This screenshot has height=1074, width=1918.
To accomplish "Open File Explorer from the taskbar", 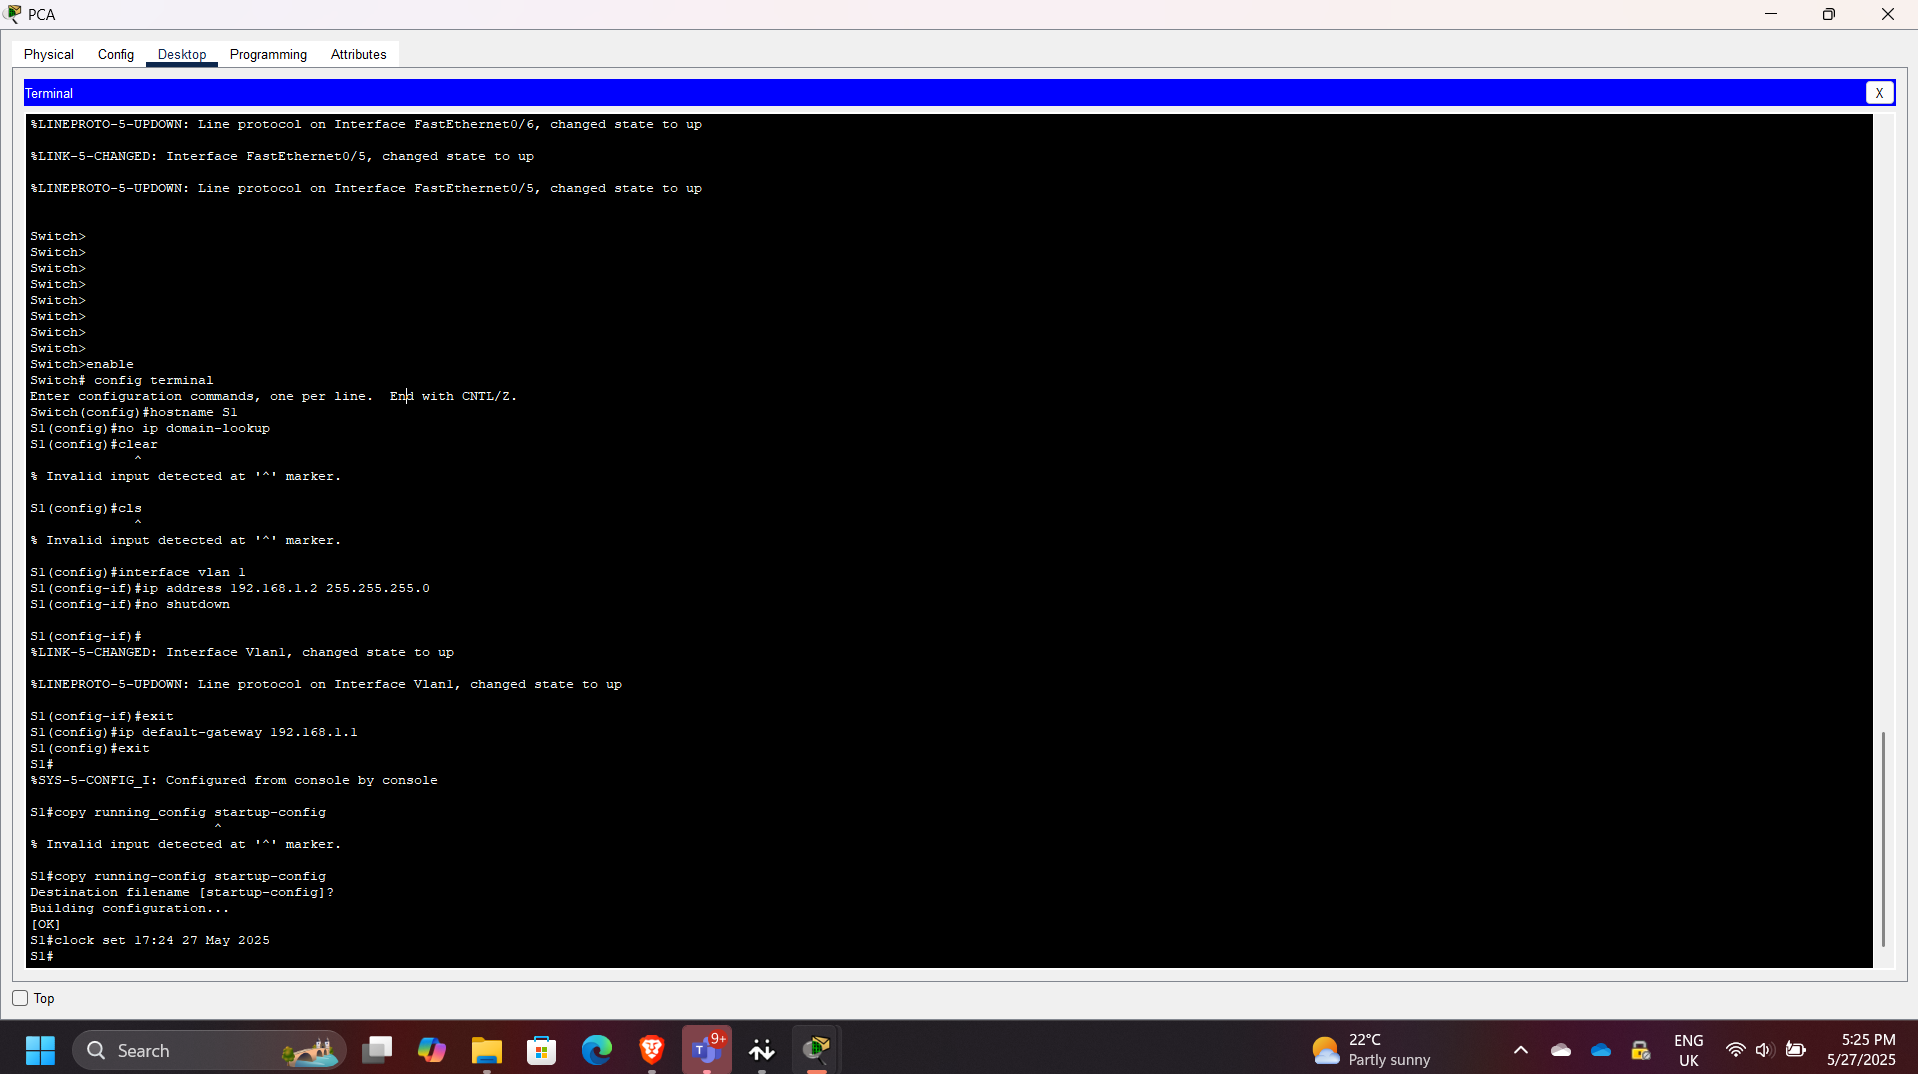I will click(x=486, y=1050).
